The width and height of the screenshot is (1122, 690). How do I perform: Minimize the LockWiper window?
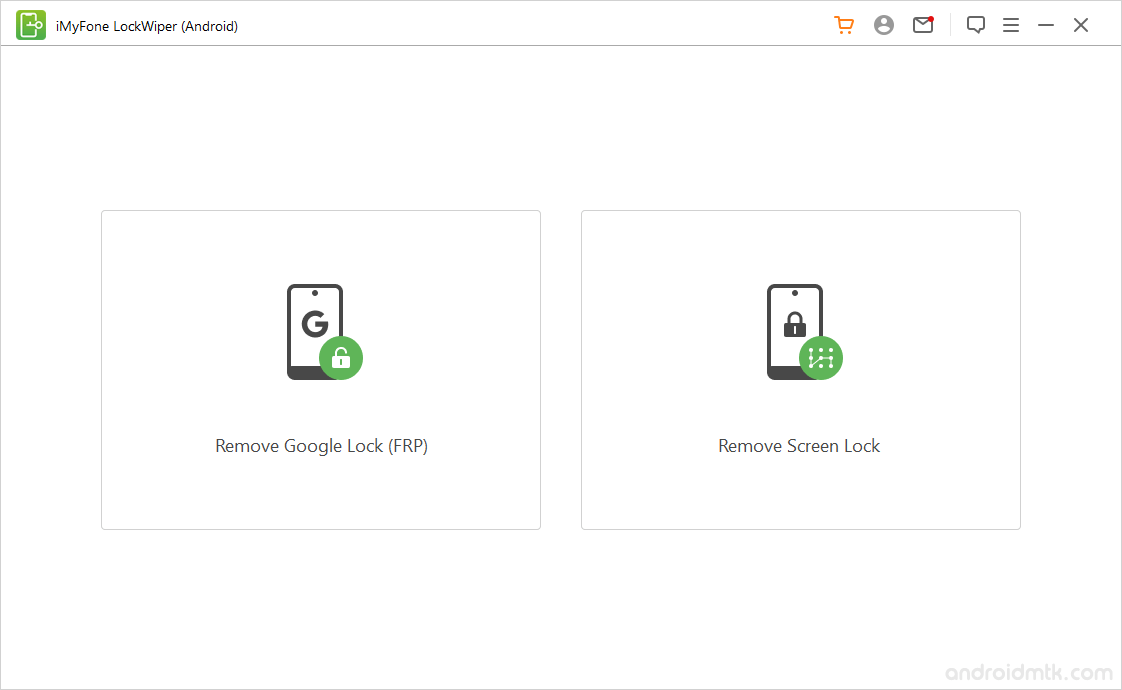pyautogui.click(x=1046, y=26)
